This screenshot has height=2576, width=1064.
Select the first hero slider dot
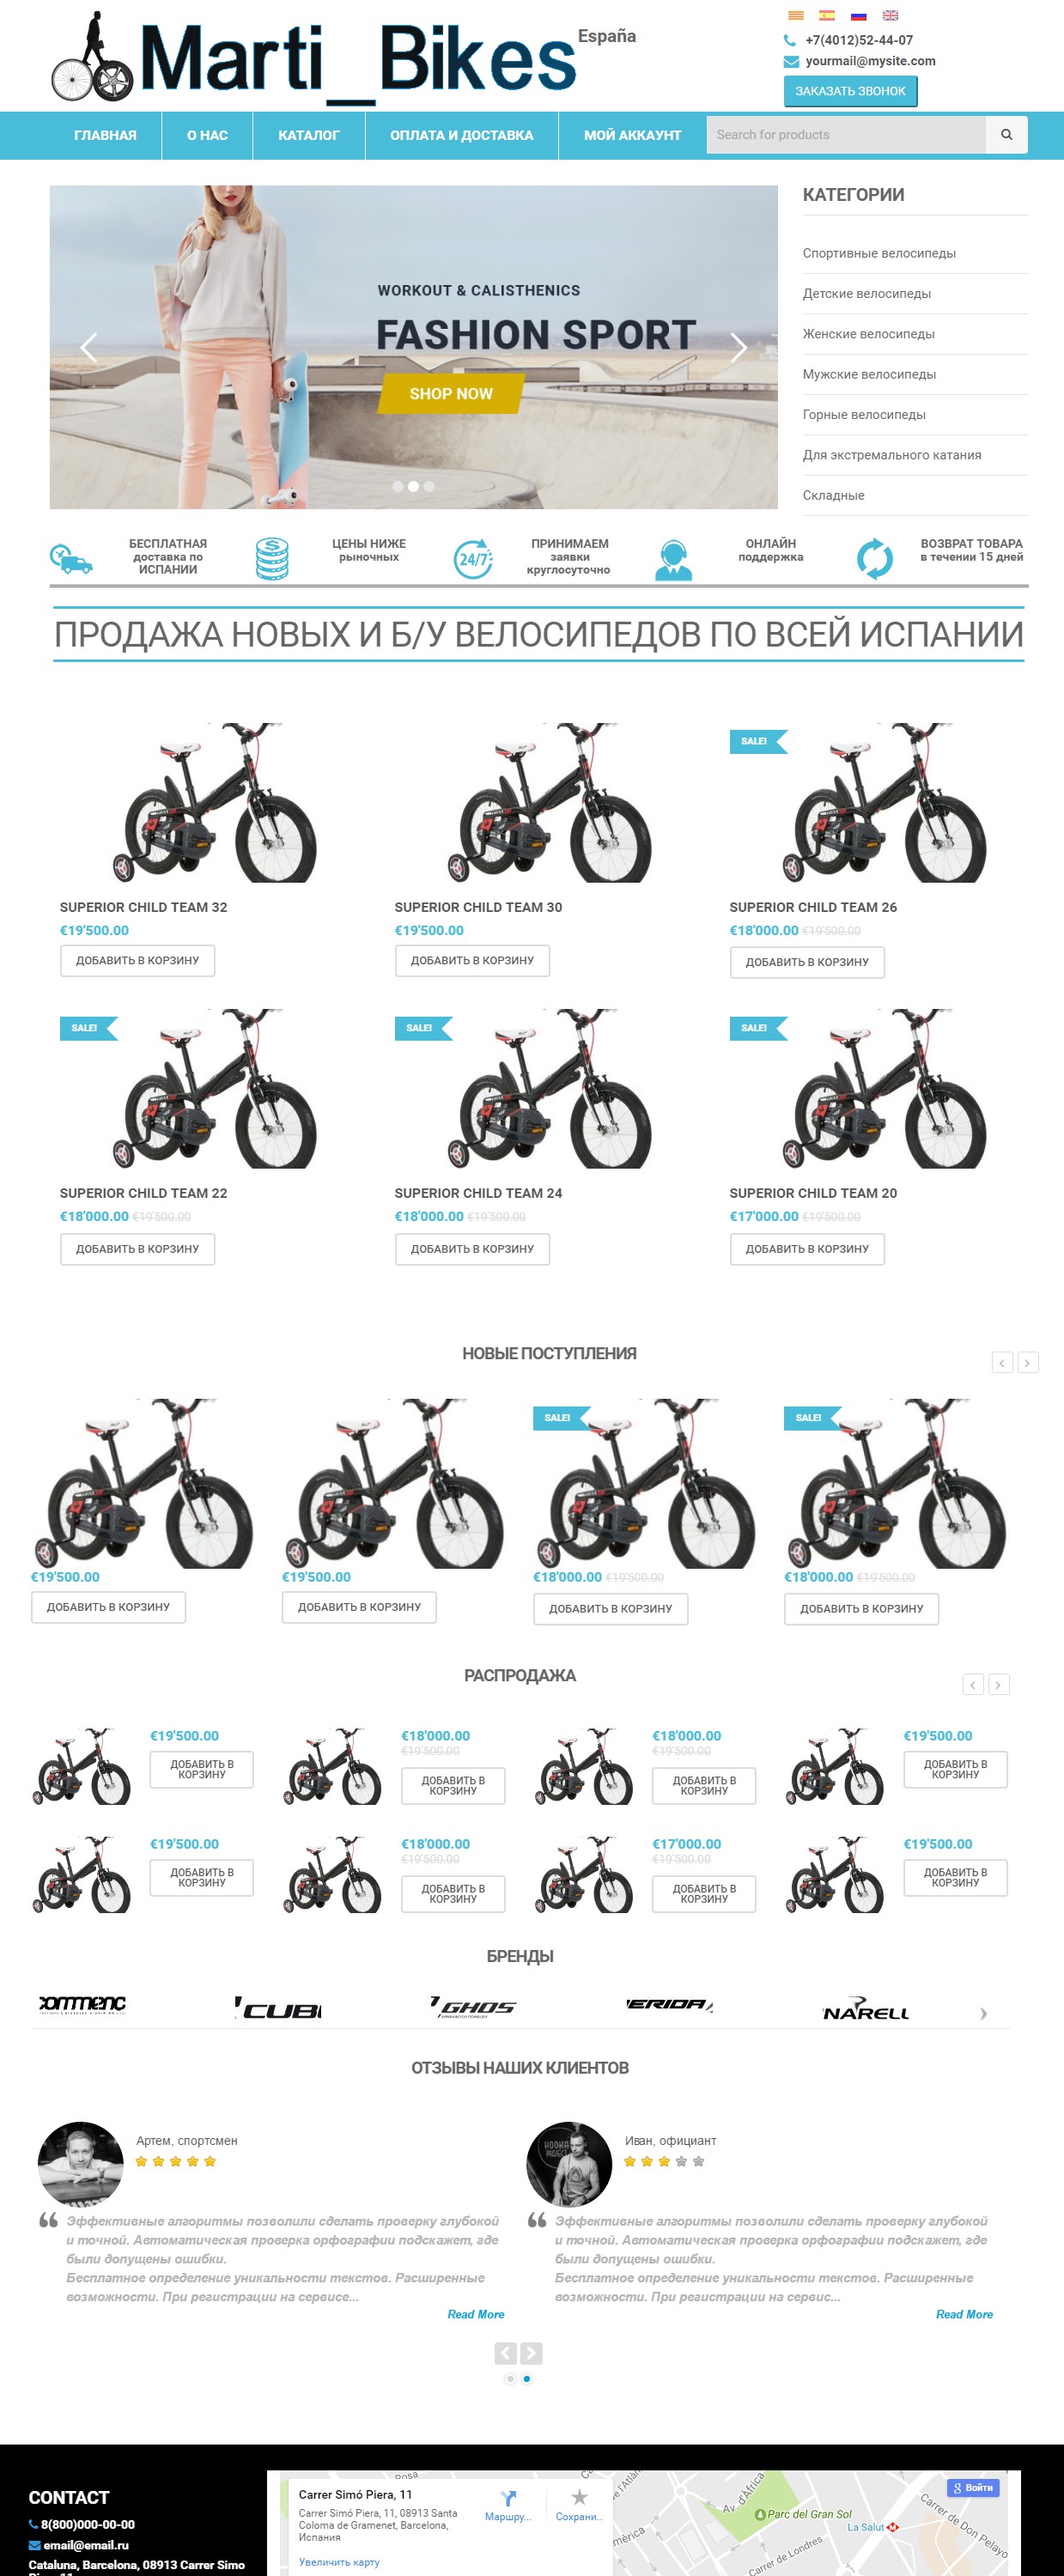(397, 487)
